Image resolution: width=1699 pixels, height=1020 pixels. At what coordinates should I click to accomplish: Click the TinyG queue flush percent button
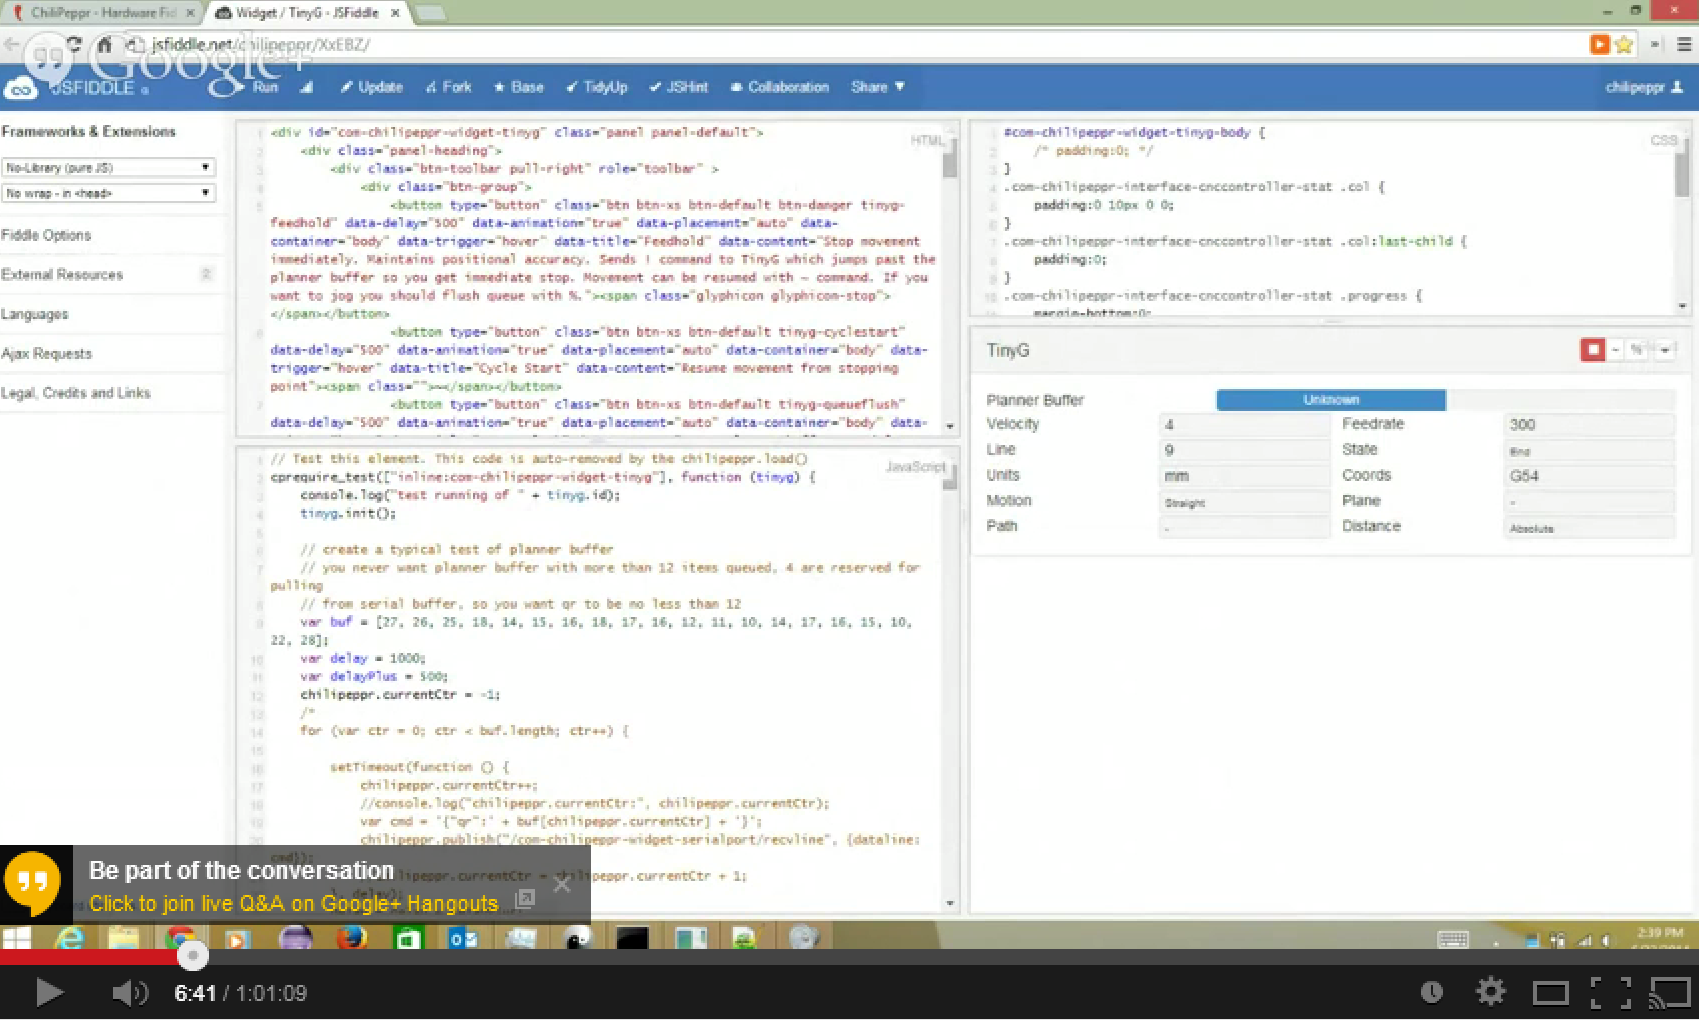[1637, 349]
